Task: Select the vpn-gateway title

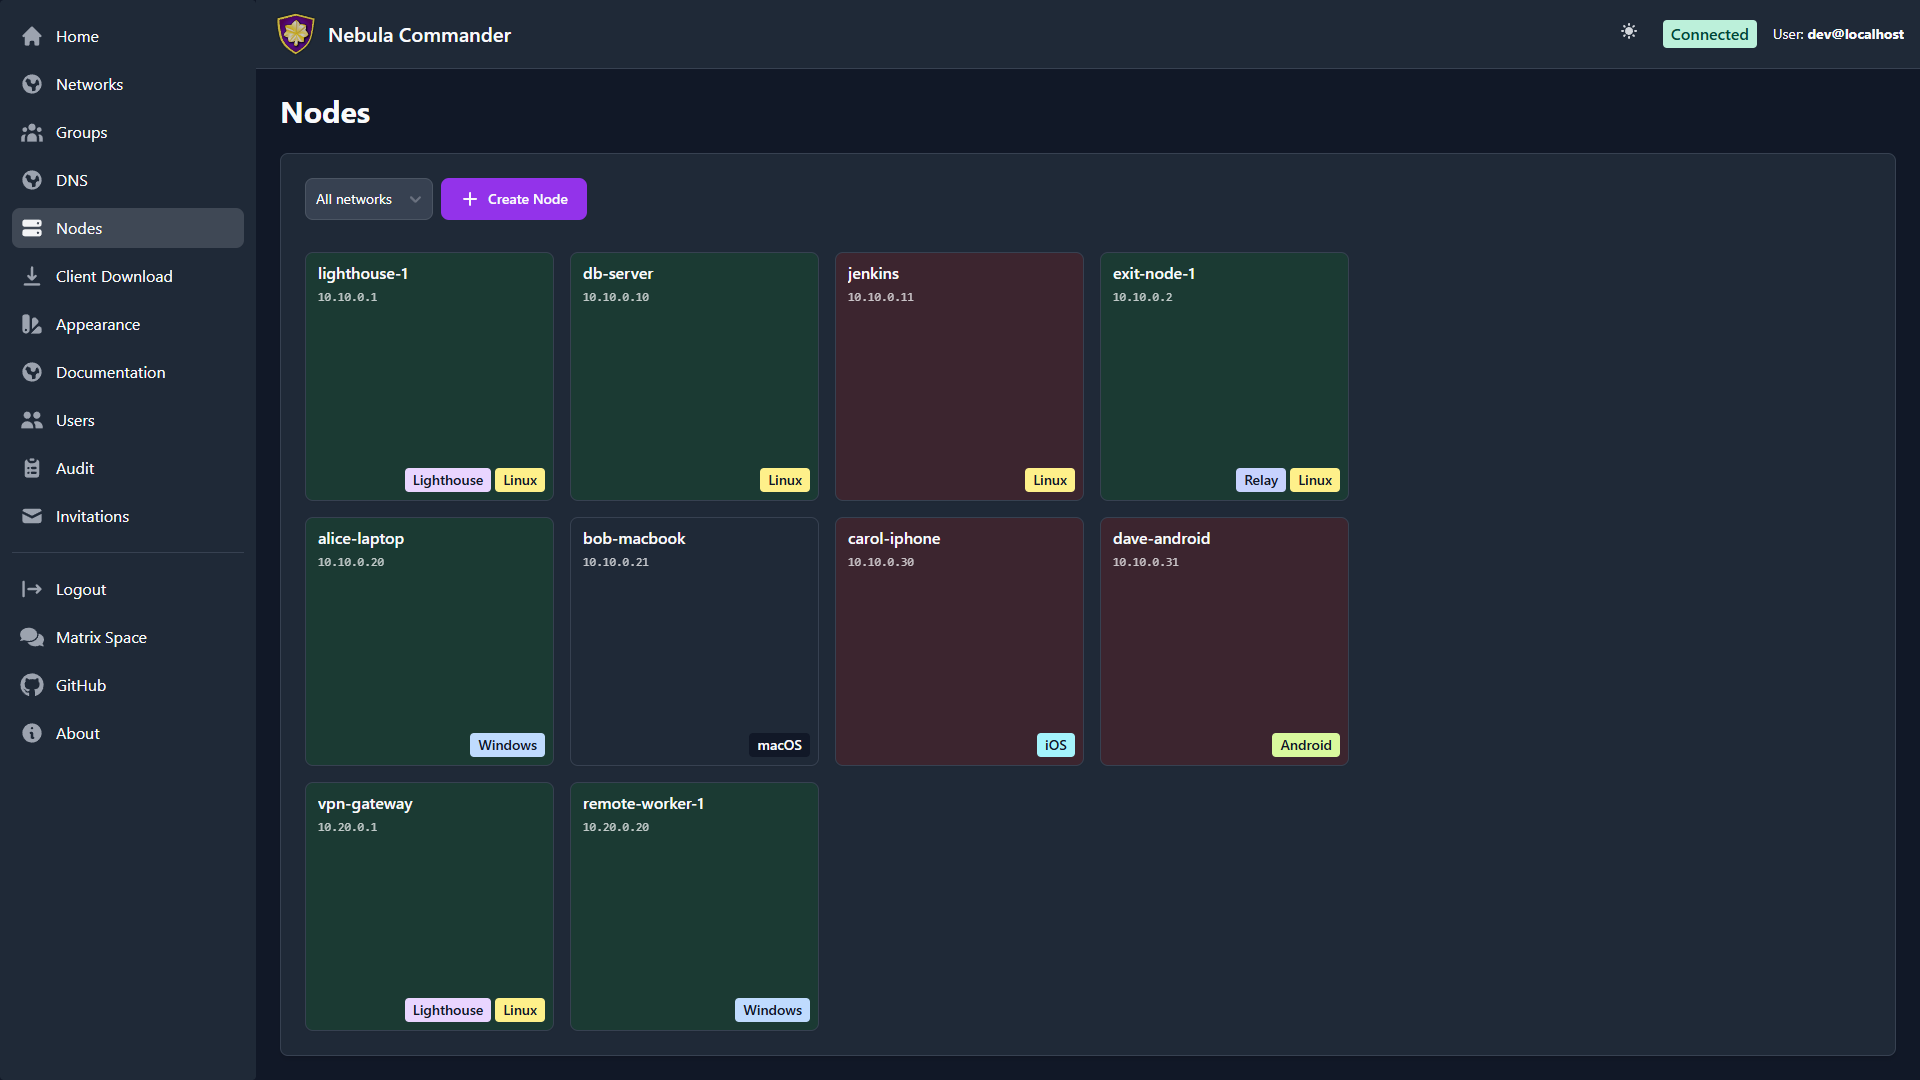Action: tap(365, 803)
